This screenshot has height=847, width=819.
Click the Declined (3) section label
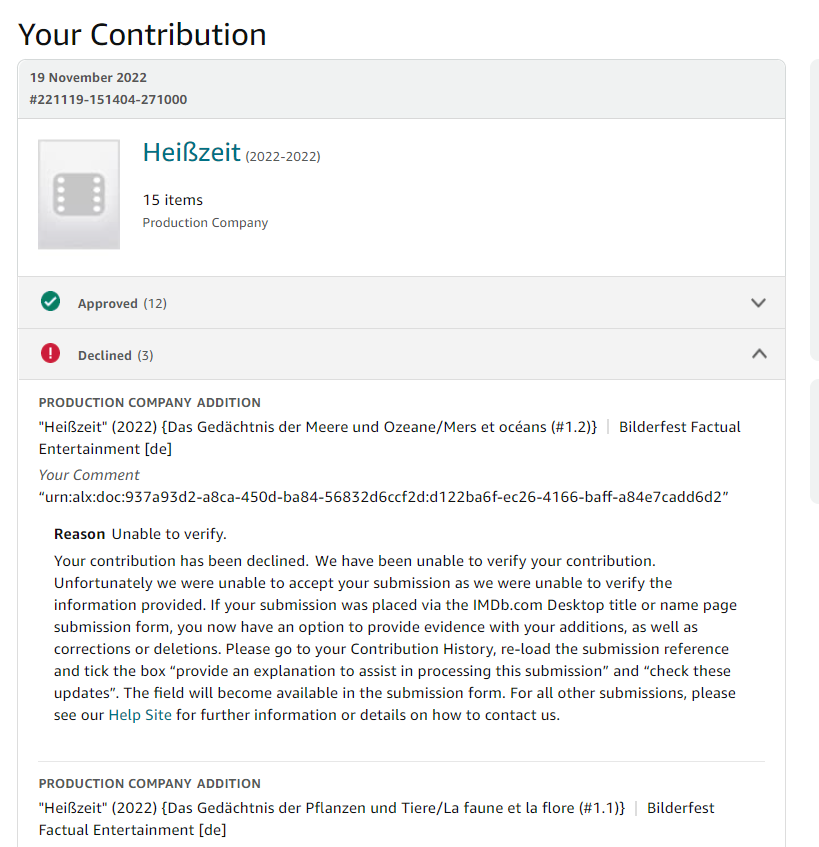[116, 355]
